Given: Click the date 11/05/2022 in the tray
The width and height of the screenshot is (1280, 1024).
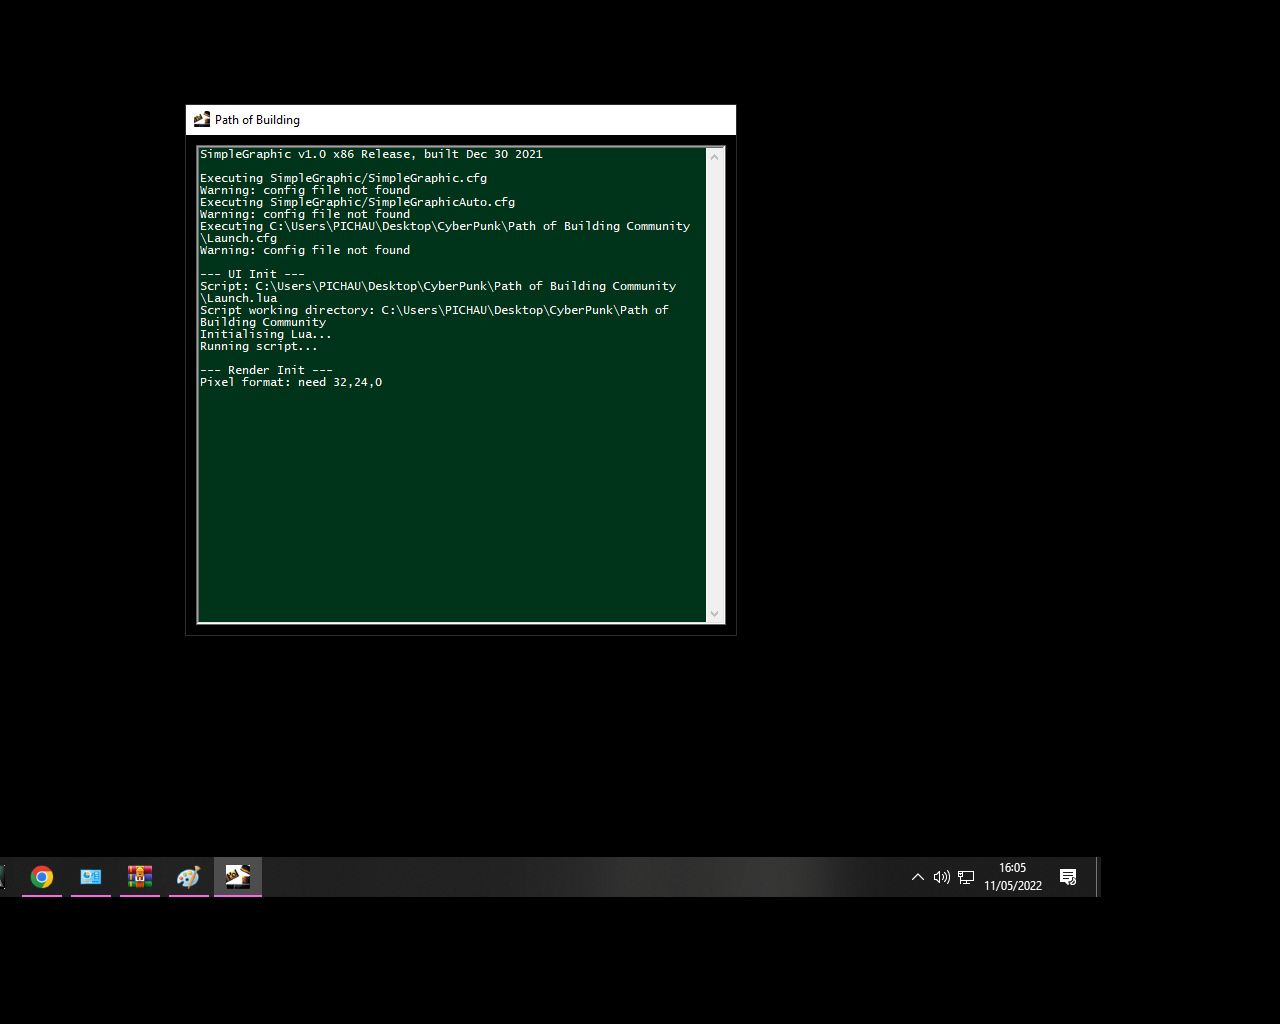Looking at the screenshot, I should [x=1012, y=886].
